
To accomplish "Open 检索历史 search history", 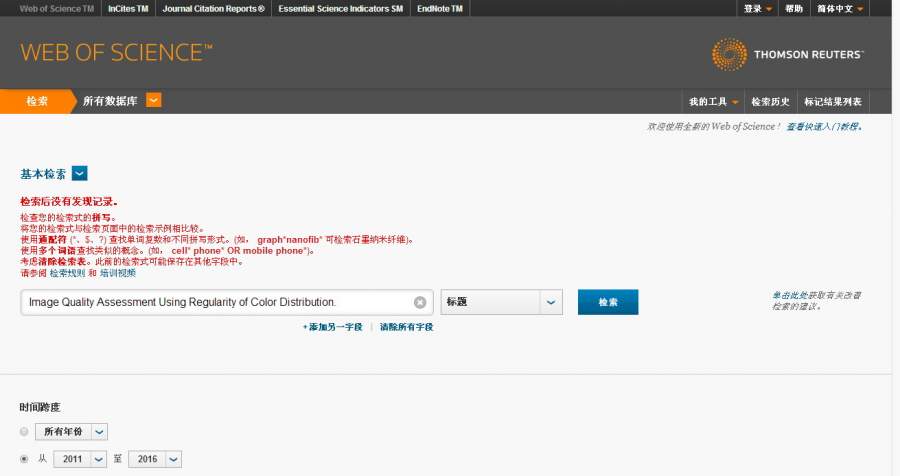I will coord(770,102).
